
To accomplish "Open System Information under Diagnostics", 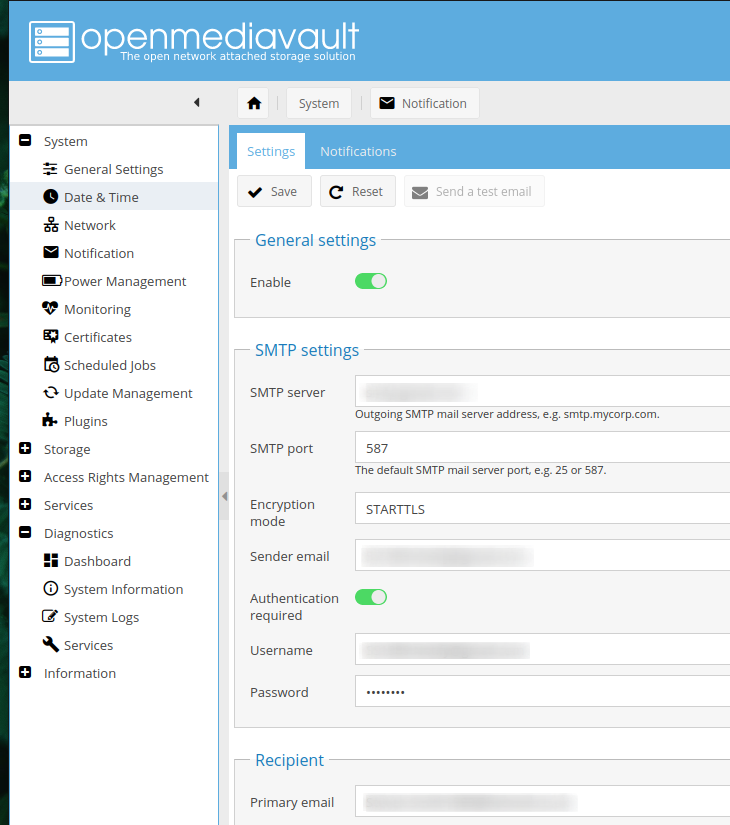I will coord(114,589).
